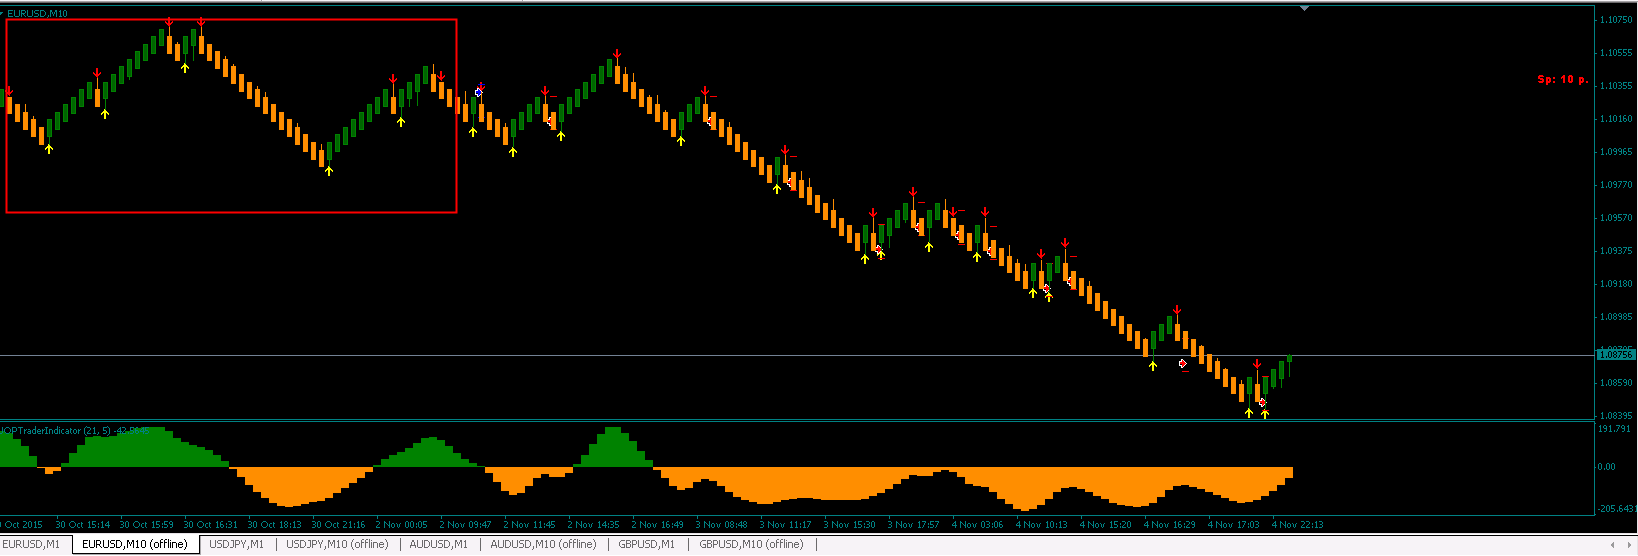
Task: Go to the AUDUSD,M10 (offline) tab
Action: pyautogui.click(x=543, y=545)
